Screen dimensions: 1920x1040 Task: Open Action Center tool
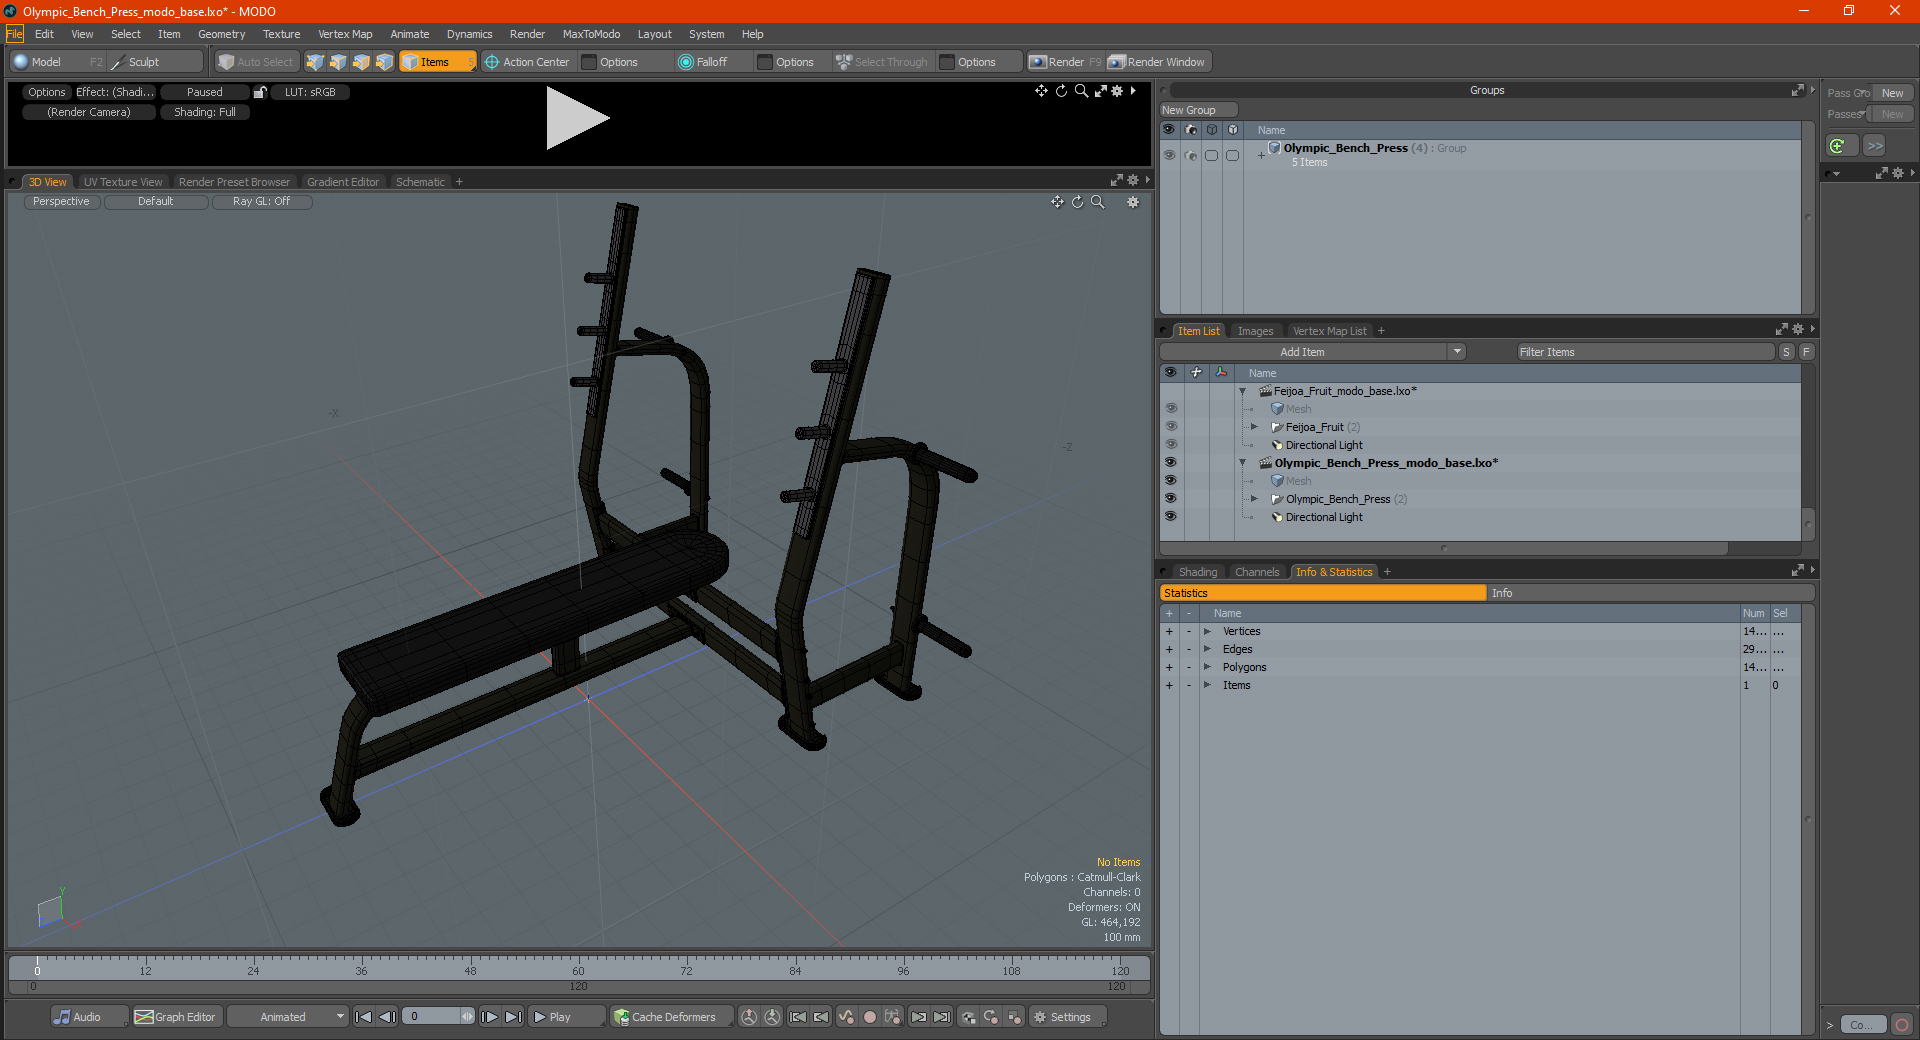527,62
